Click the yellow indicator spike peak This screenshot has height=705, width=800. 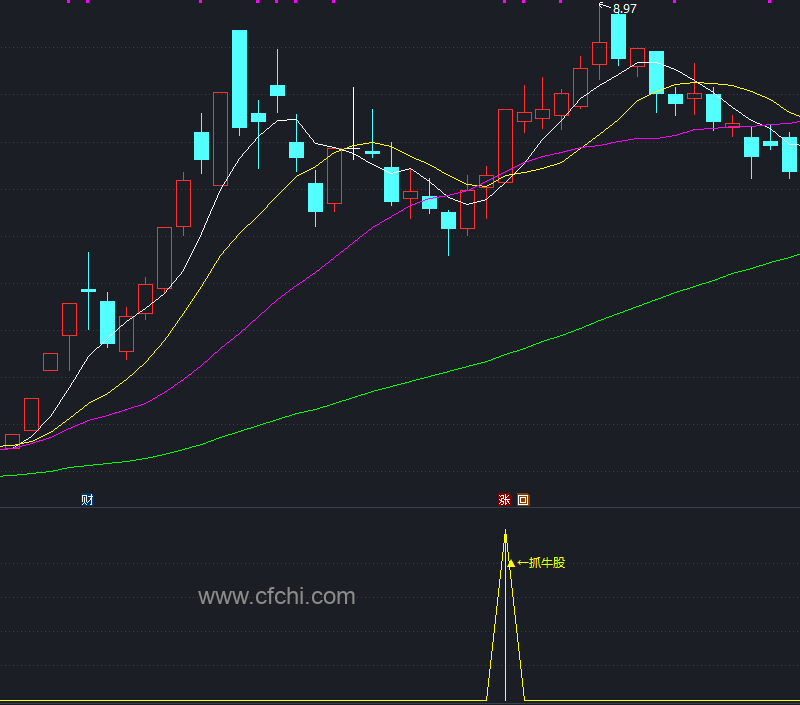click(x=505, y=534)
